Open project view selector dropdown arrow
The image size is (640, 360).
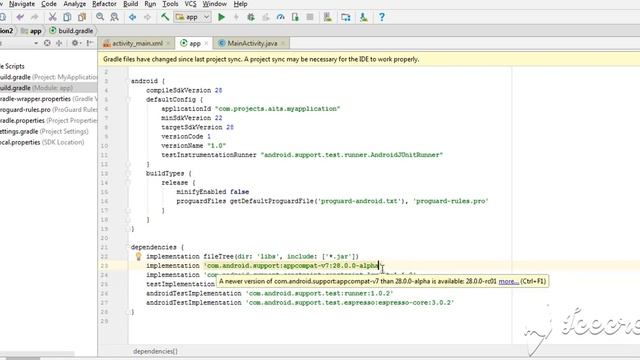coord(36,43)
